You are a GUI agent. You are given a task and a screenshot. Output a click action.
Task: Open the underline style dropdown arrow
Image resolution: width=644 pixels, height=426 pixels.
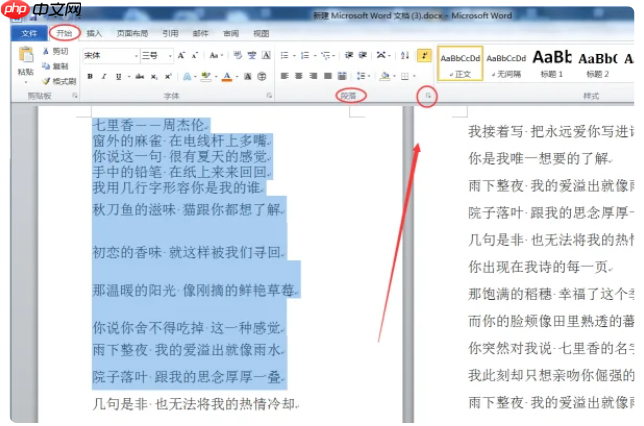point(129,76)
